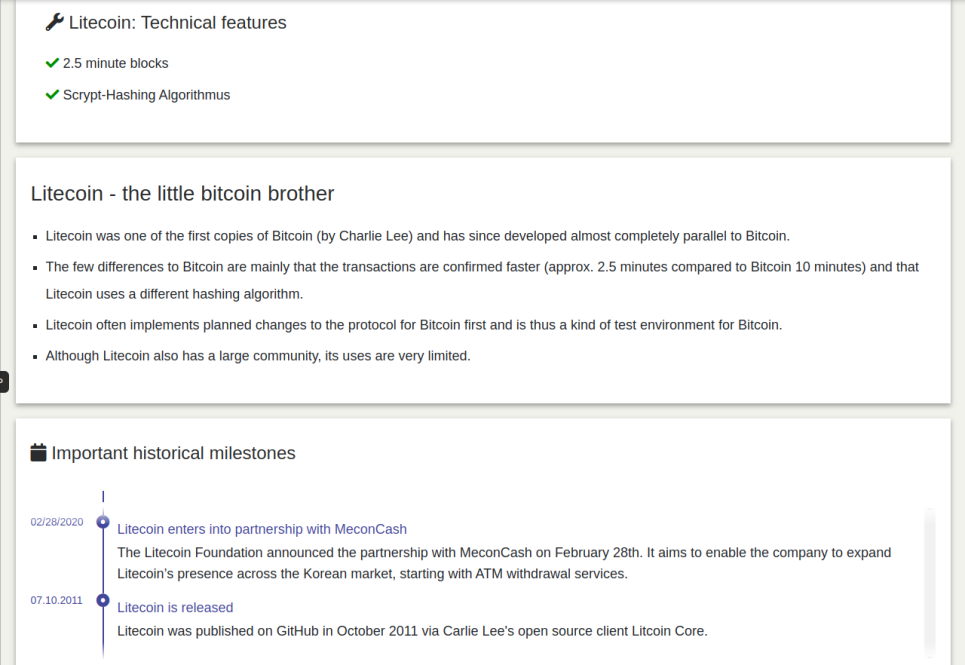The width and height of the screenshot is (965, 665).
Task: Click Litecoin - the little bitcoin brother heading
Action: click(x=182, y=193)
